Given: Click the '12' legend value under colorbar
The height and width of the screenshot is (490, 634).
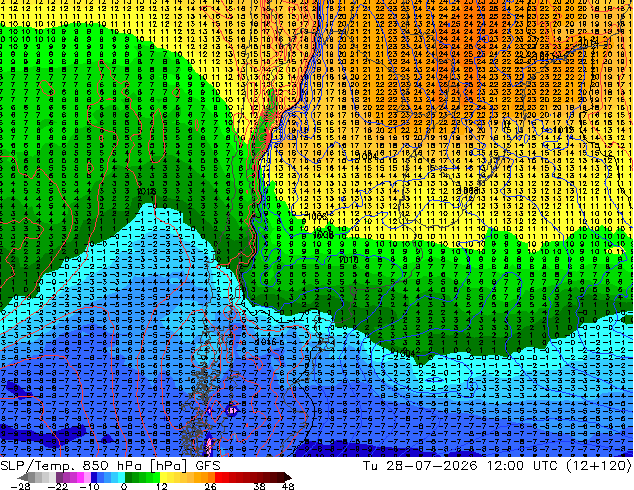Looking at the screenshot, I should (x=162, y=486).
